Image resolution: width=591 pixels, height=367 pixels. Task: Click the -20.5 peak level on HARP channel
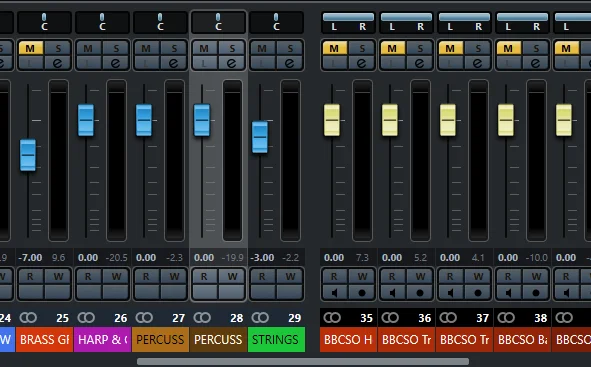(116, 258)
